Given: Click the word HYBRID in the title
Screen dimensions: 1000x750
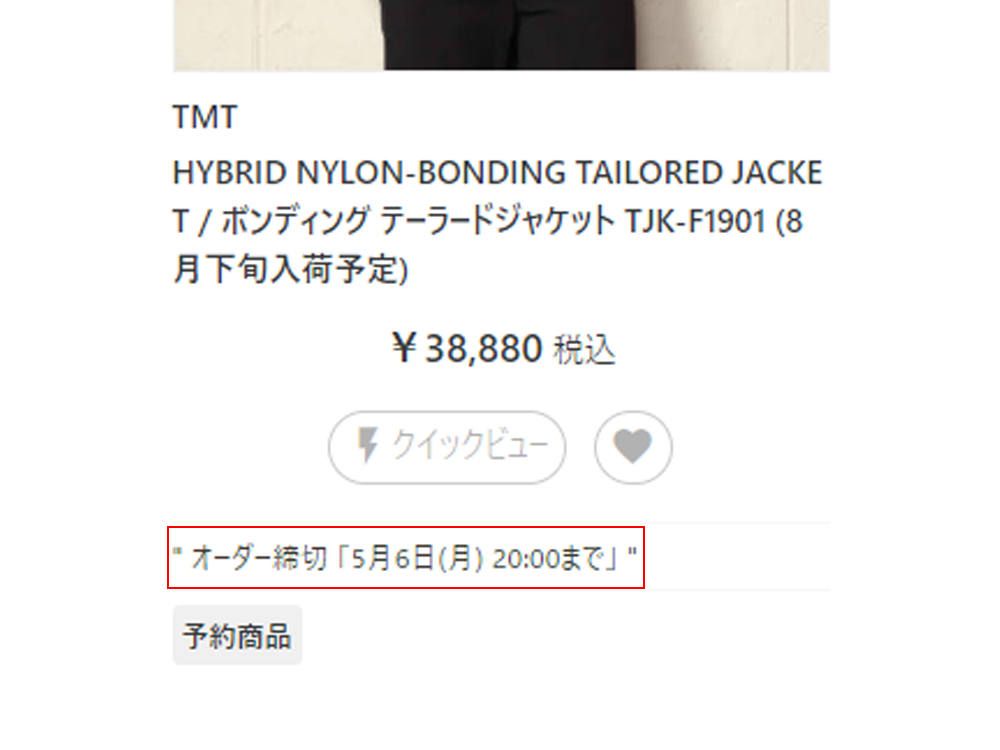Looking at the screenshot, I should (x=230, y=173).
